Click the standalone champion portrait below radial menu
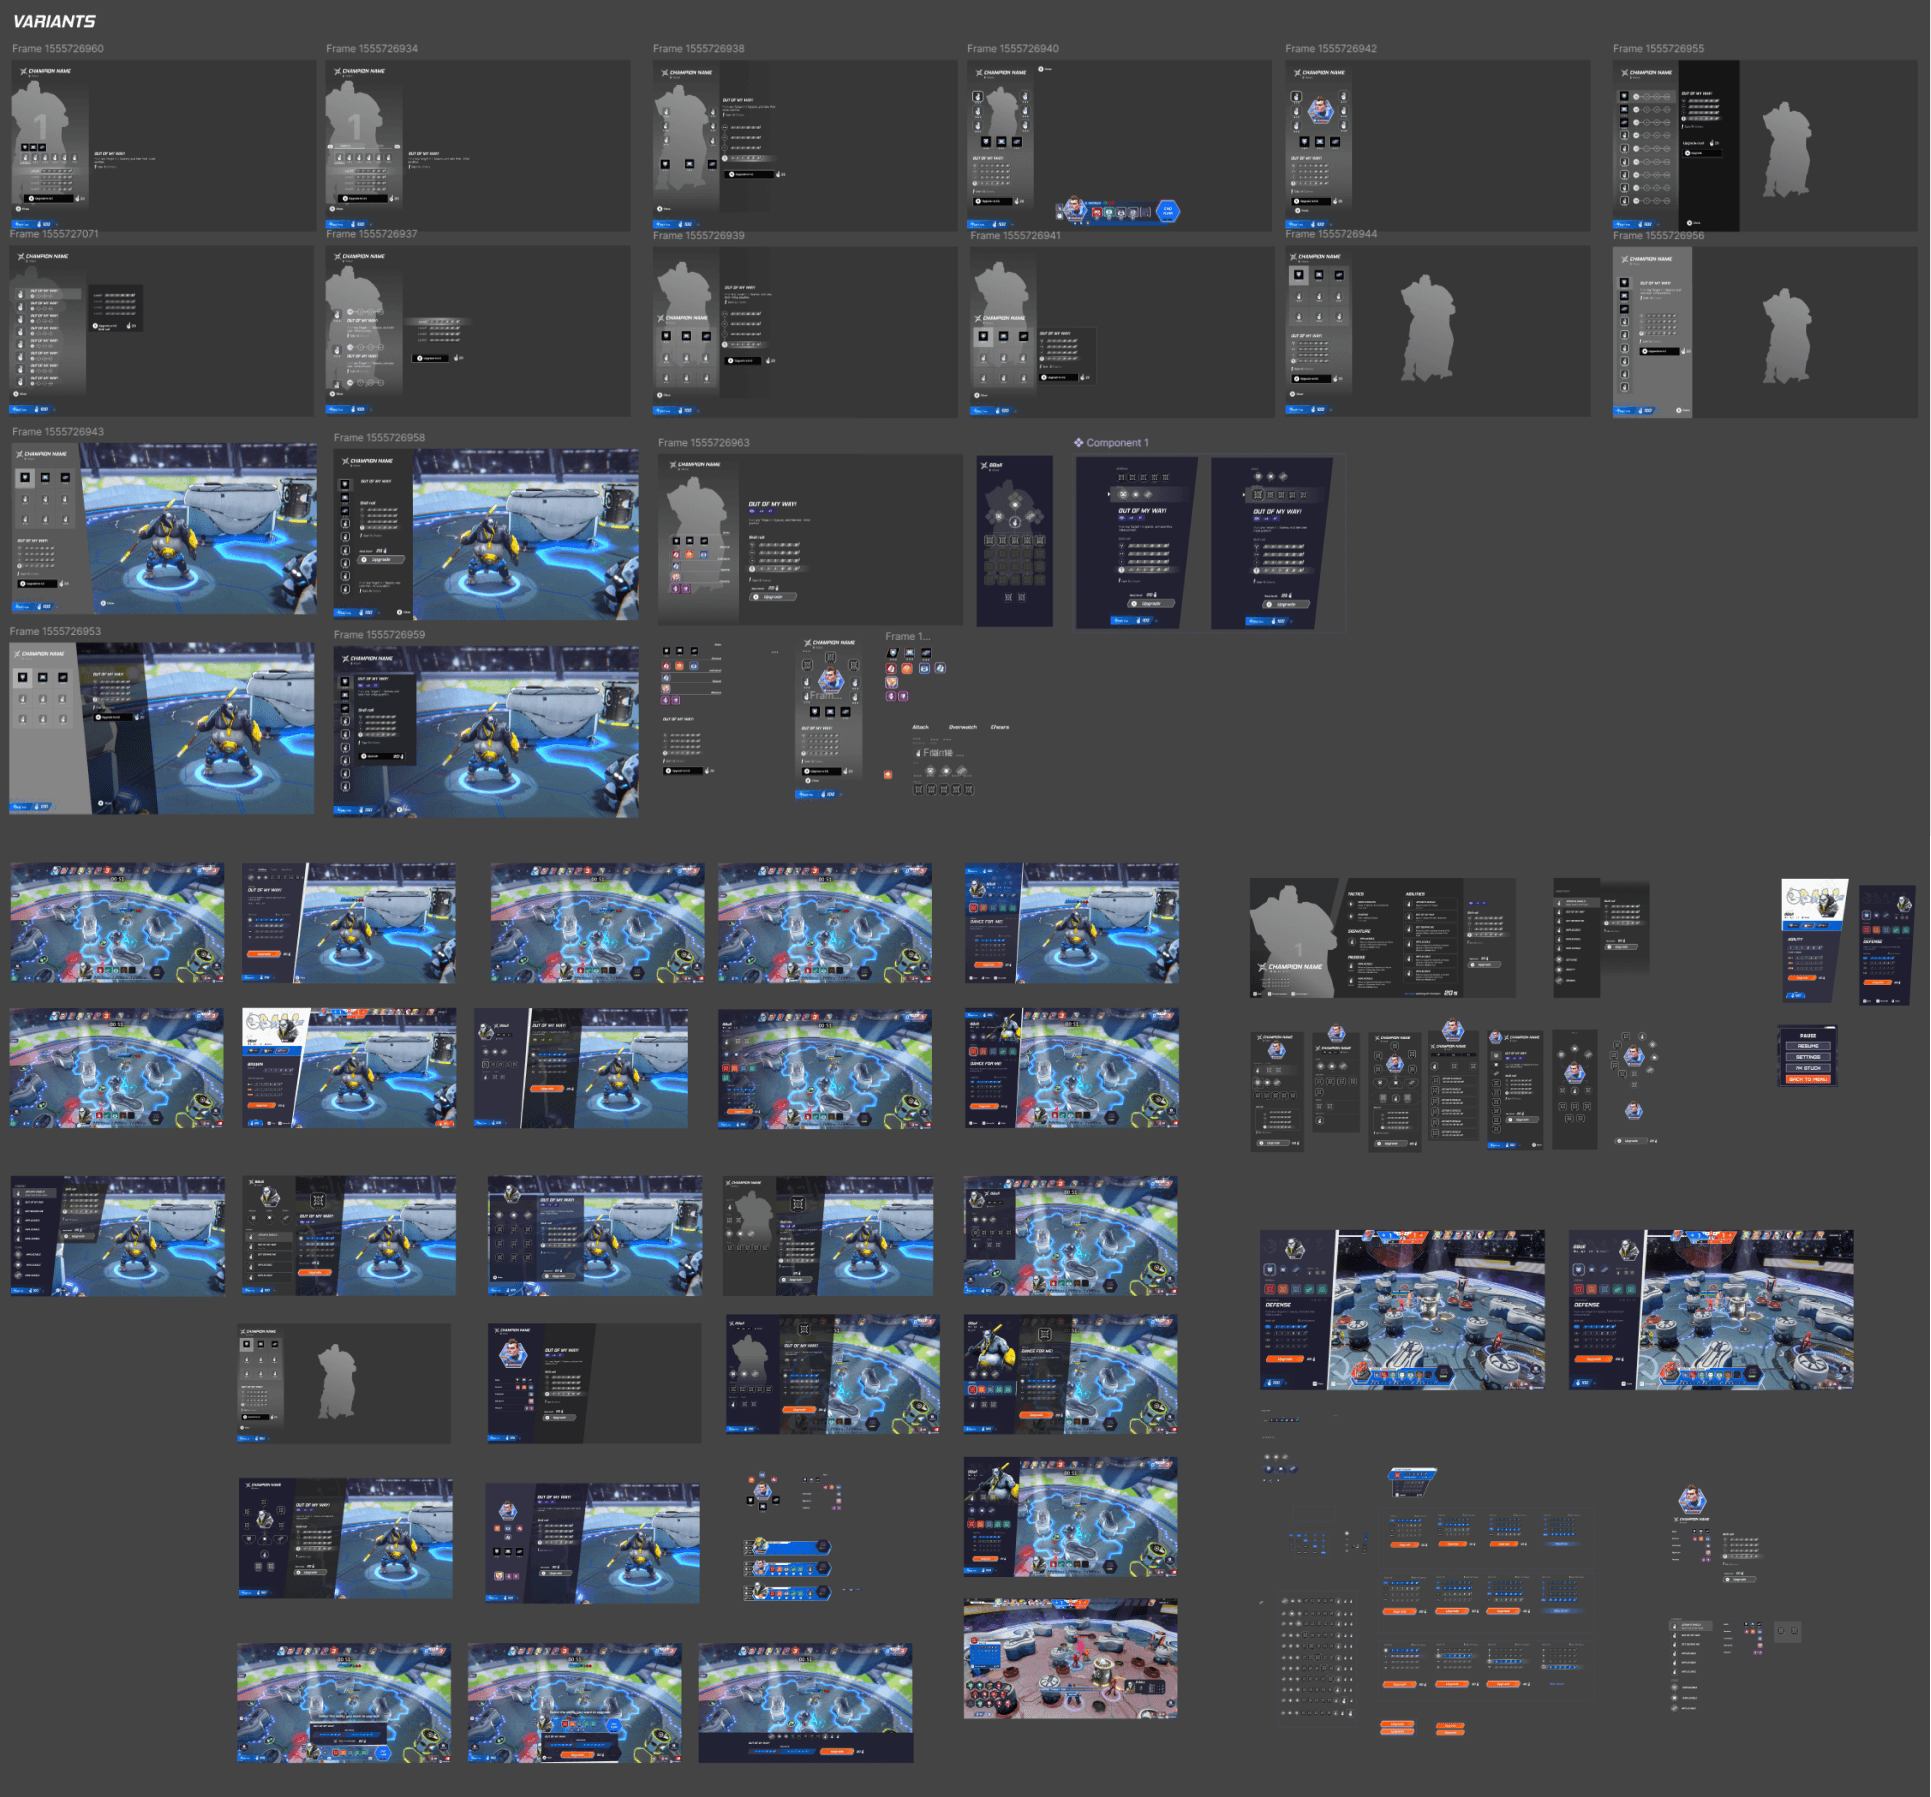Screen dimensions: 1931x1797 point(1633,1110)
